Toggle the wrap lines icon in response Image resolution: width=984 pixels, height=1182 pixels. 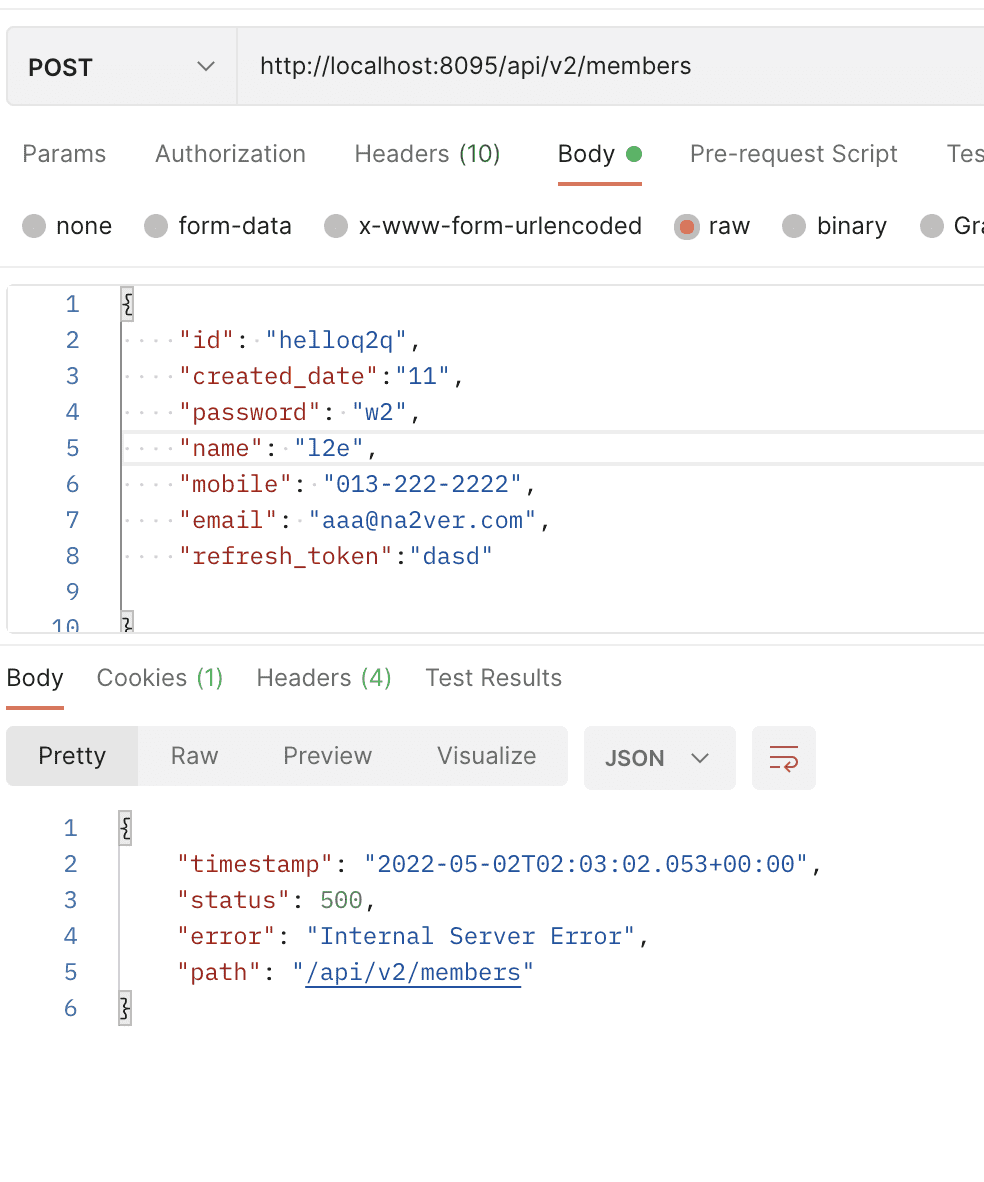tap(784, 758)
